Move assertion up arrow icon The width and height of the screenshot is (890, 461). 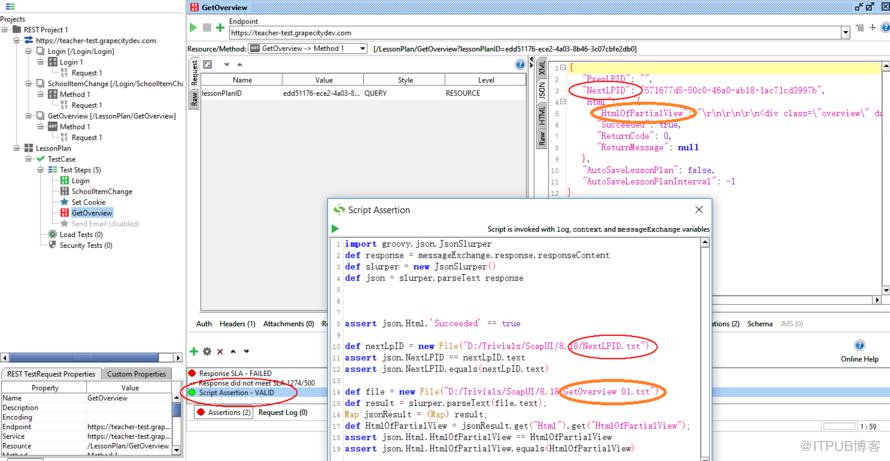(233, 351)
